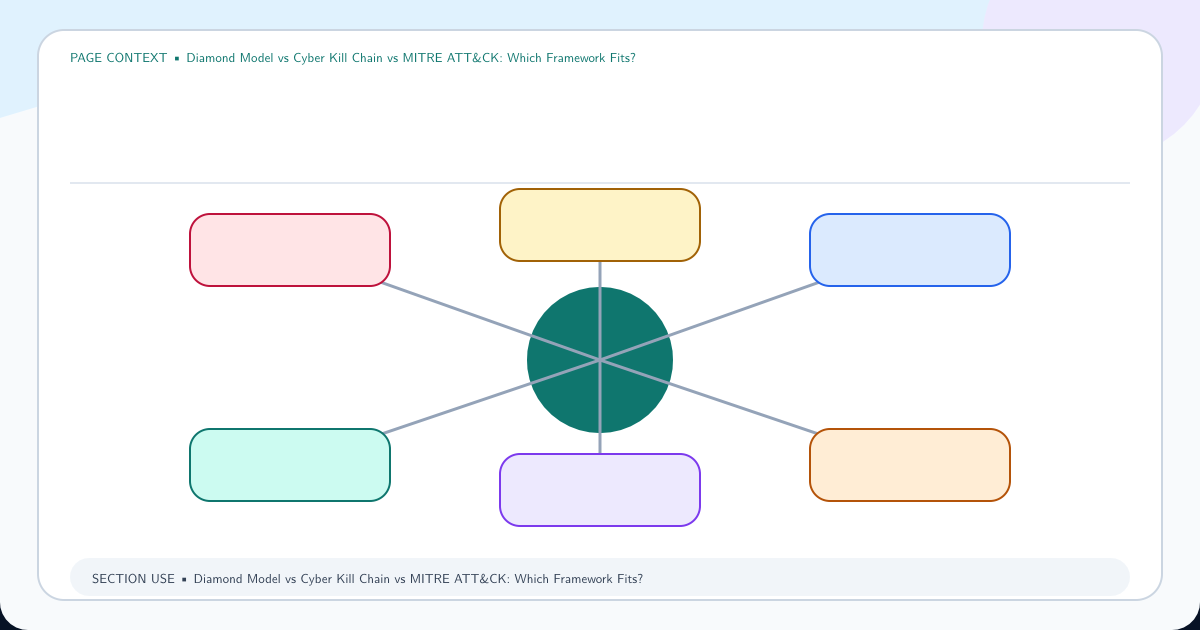
Task: Select the light blue node
Action: point(910,250)
